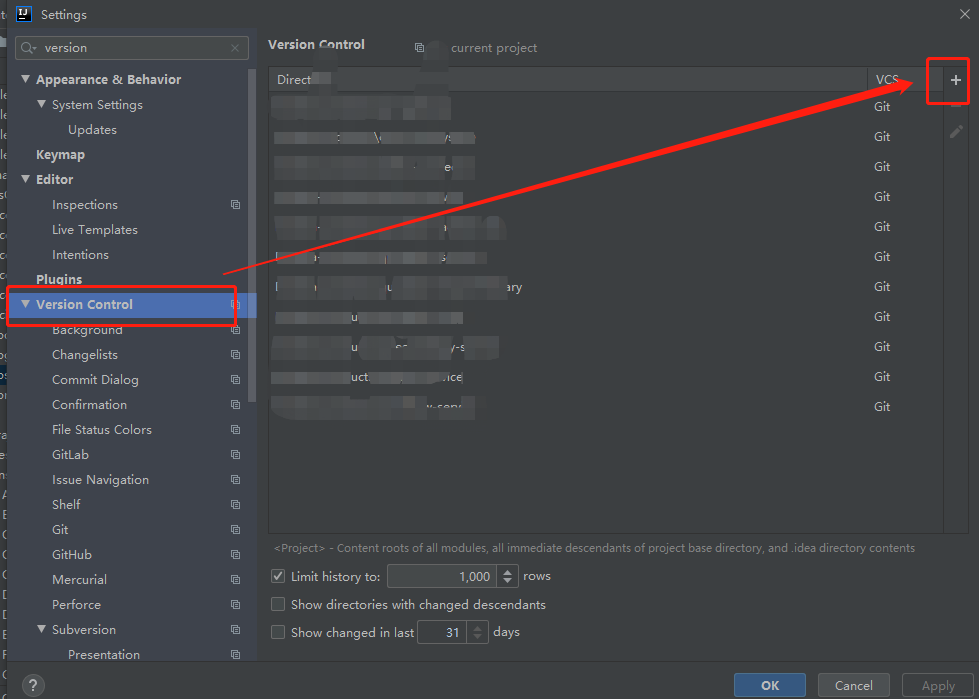Click the search magnifier icon in settings search
This screenshot has width=979, height=699.
click(x=26, y=48)
